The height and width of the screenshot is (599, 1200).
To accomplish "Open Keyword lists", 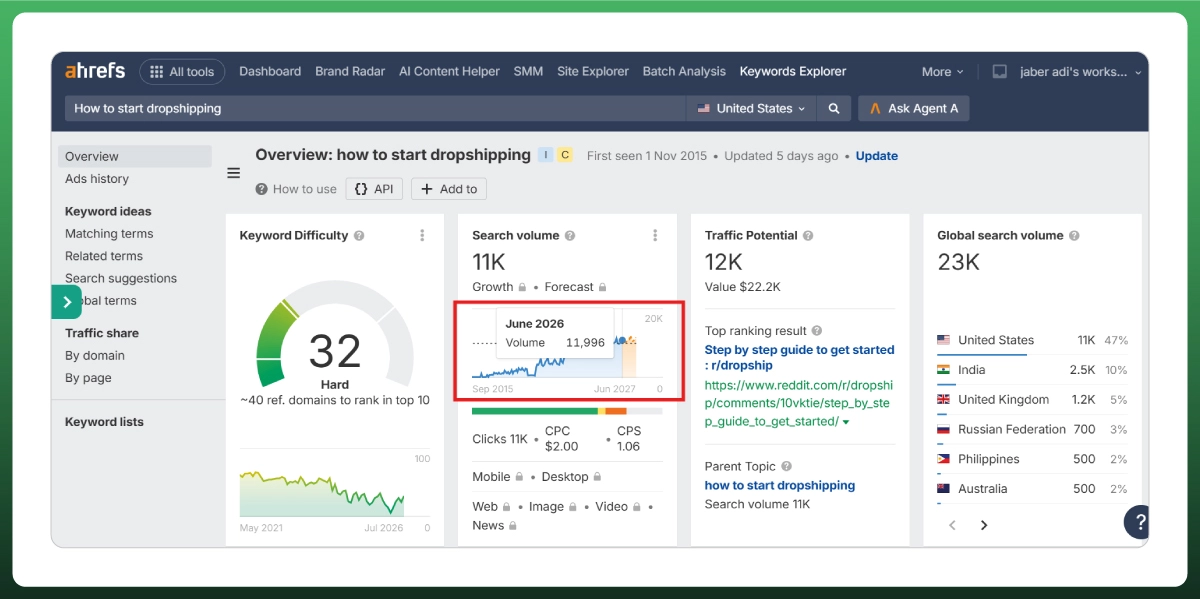I will (x=104, y=422).
